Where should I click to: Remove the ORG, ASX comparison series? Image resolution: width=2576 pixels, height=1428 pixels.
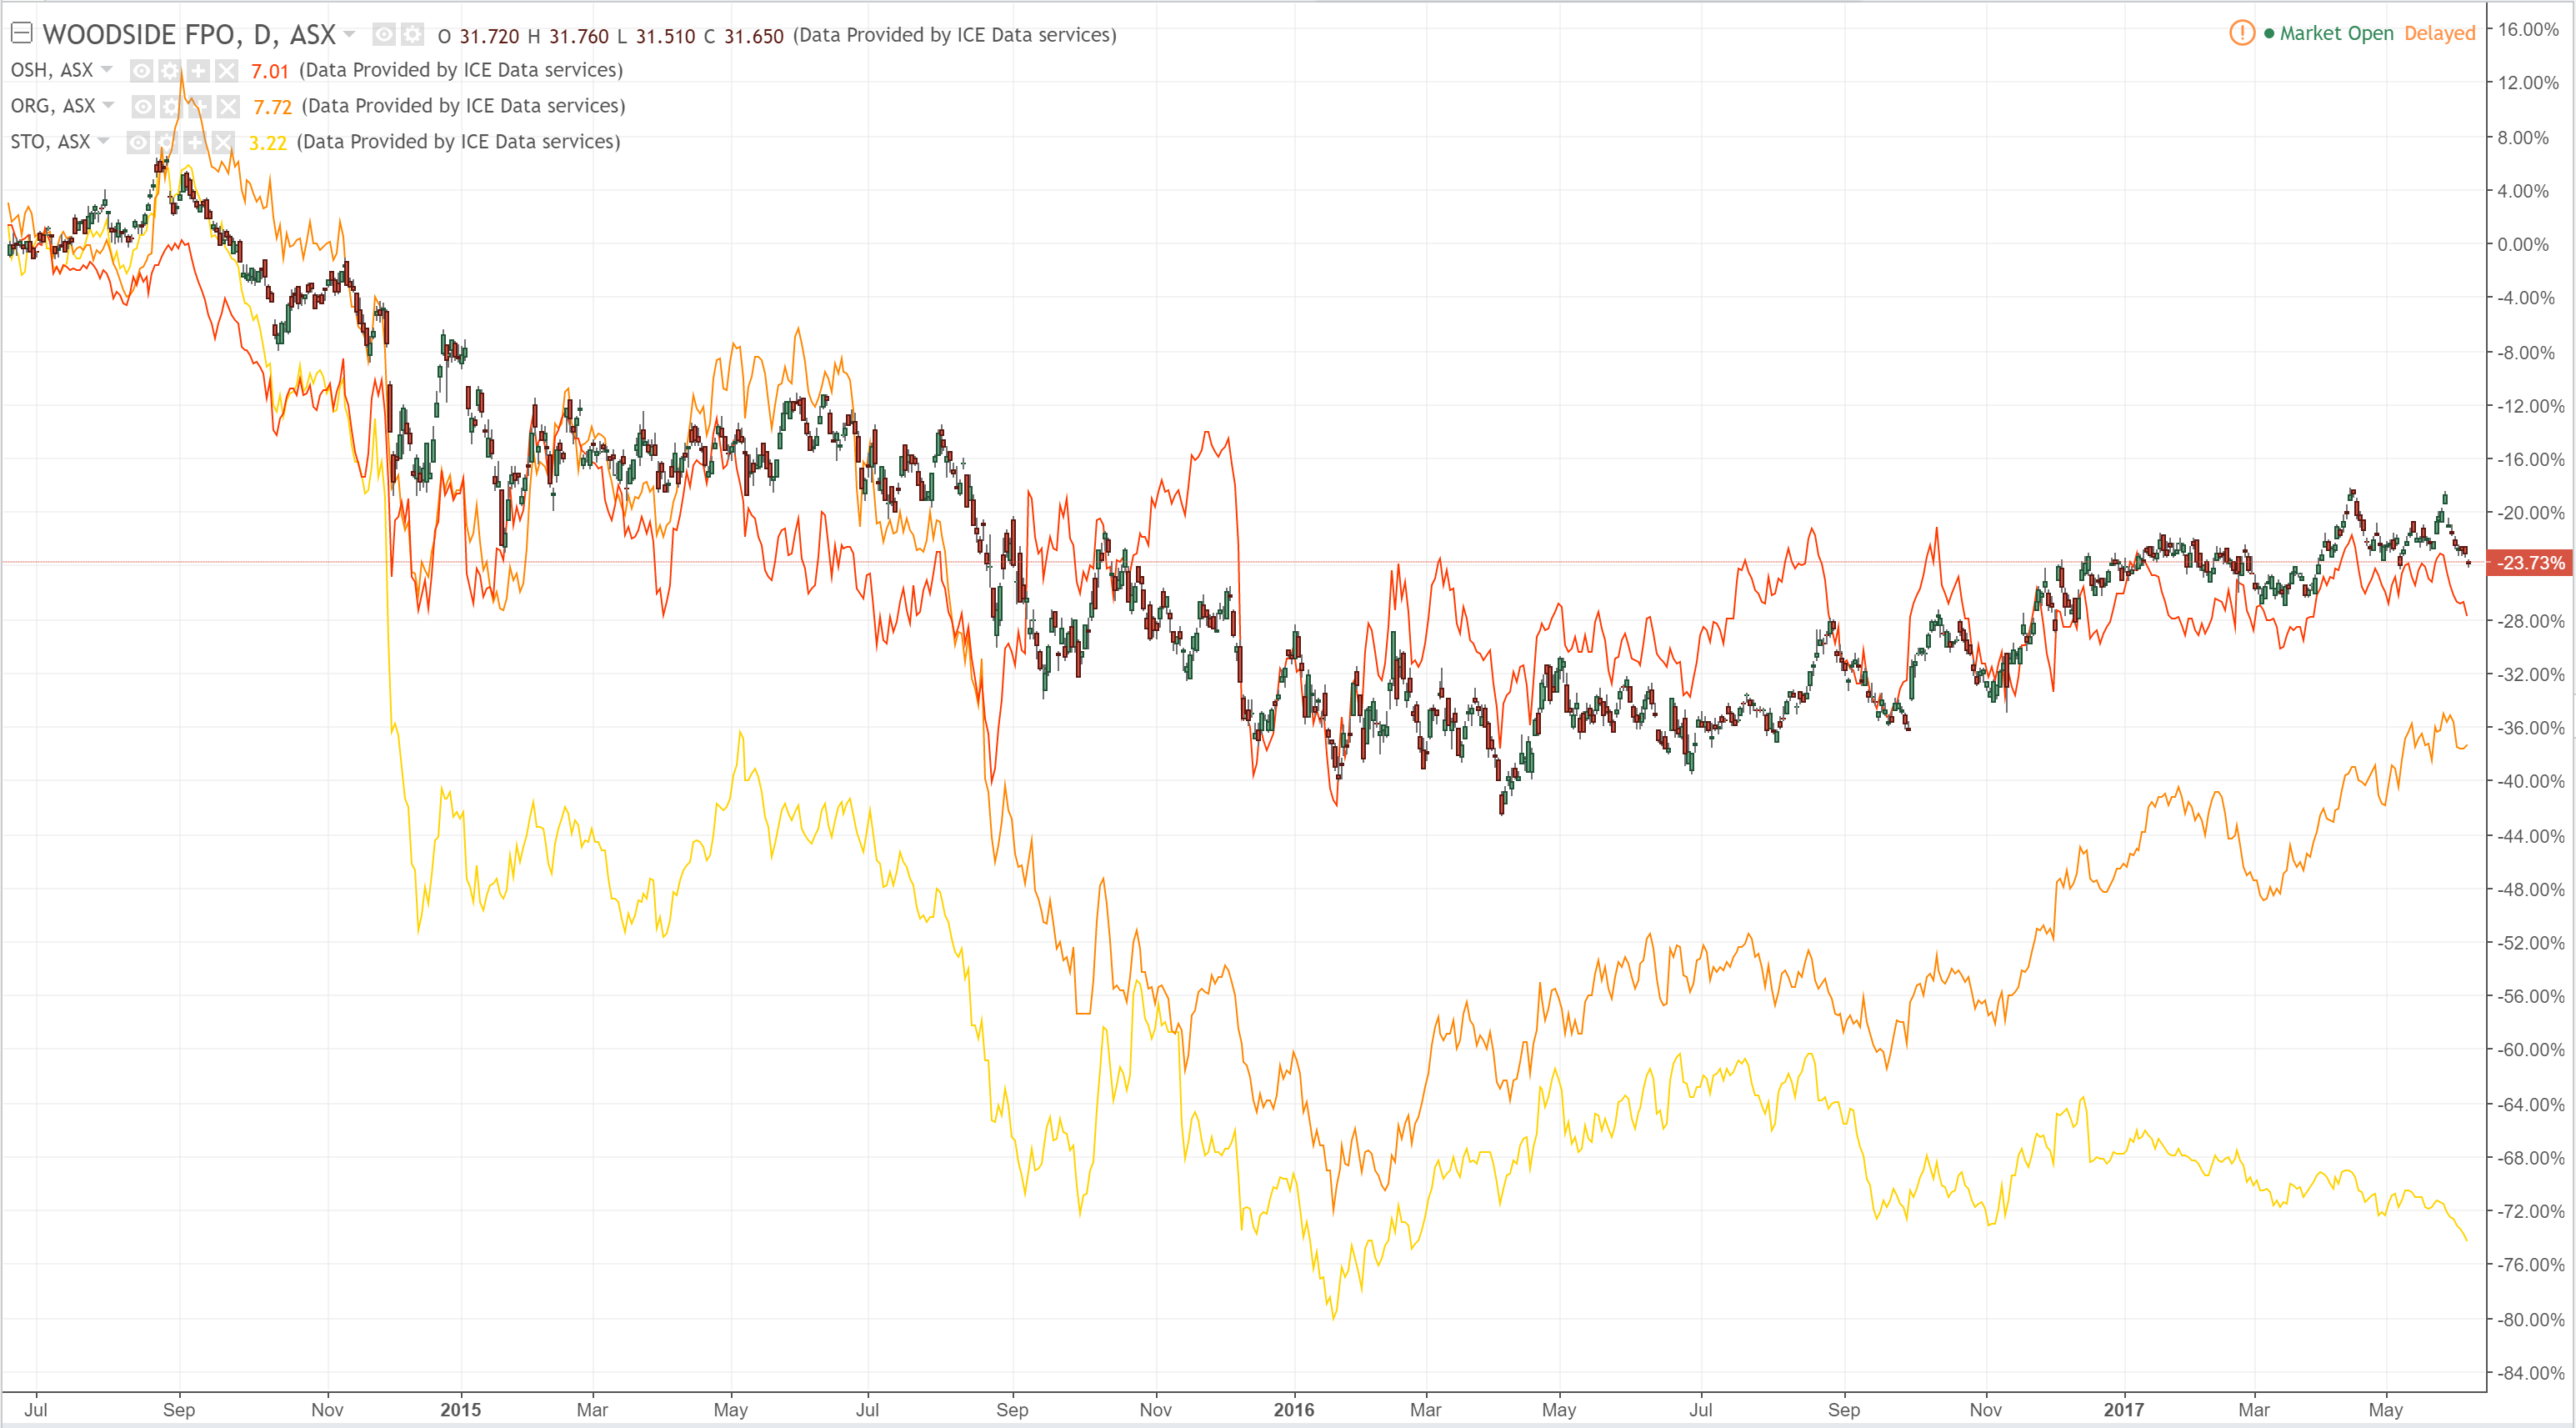[228, 106]
